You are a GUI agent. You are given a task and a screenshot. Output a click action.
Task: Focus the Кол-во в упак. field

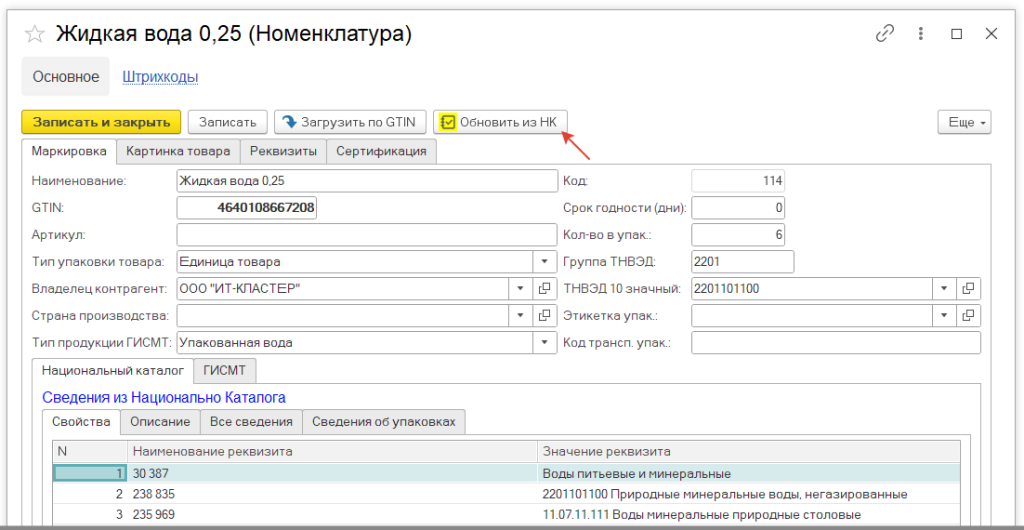[x=738, y=235]
